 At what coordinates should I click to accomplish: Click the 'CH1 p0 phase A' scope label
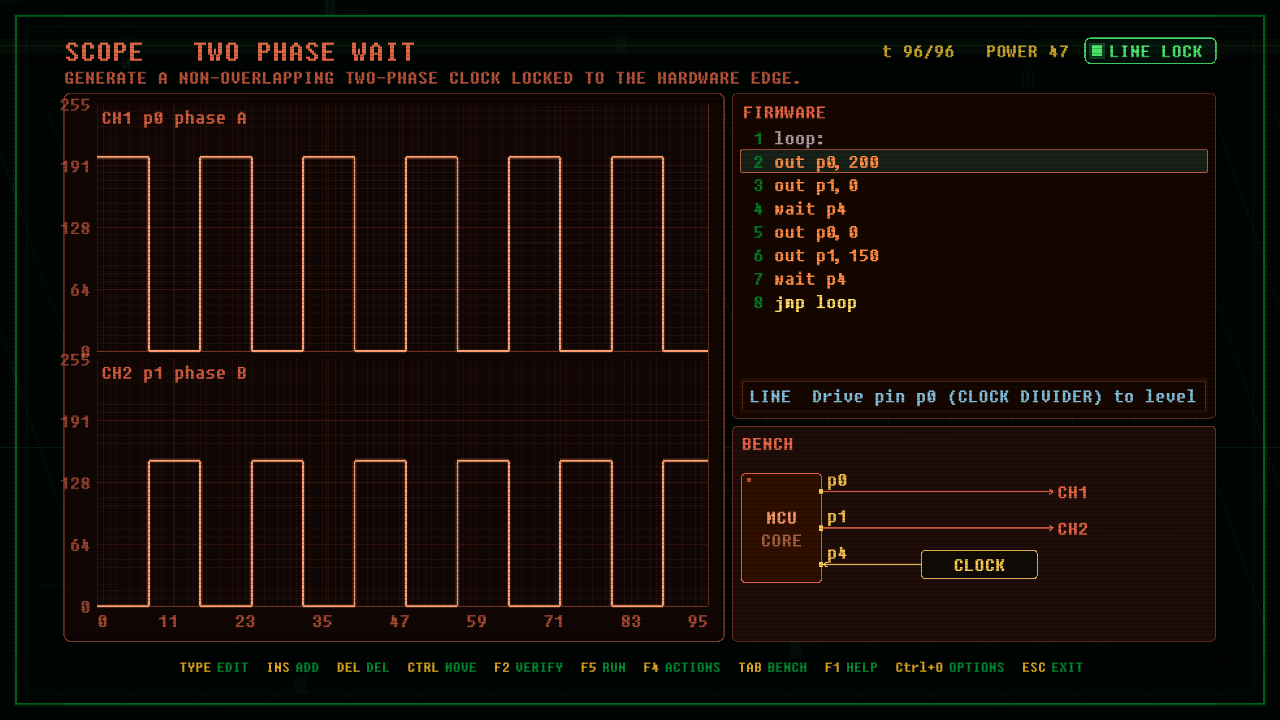click(174, 118)
